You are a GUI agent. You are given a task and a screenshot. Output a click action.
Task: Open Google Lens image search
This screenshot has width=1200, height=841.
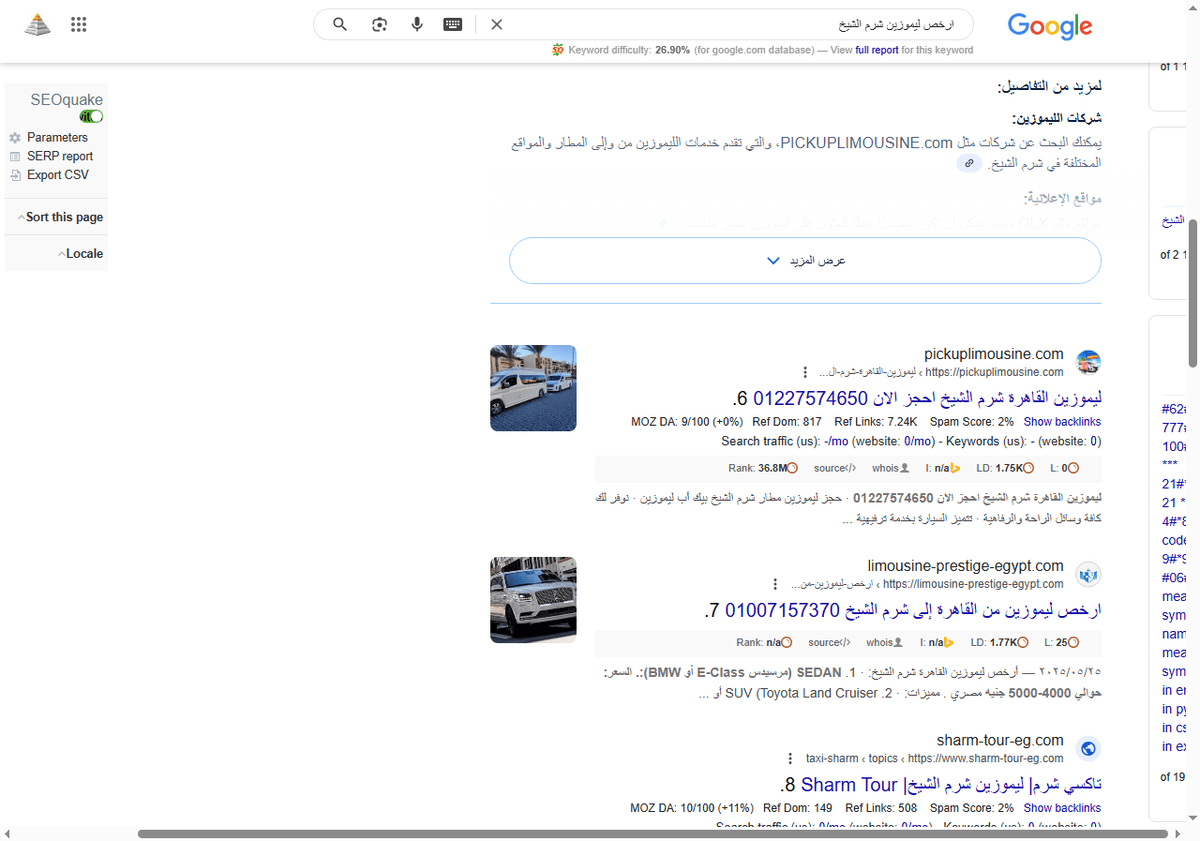click(x=379, y=24)
